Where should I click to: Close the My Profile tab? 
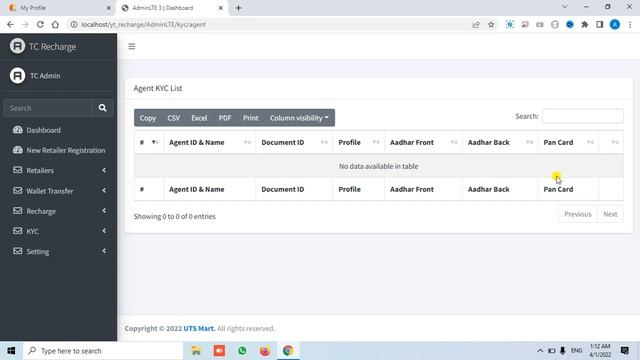(x=109, y=8)
